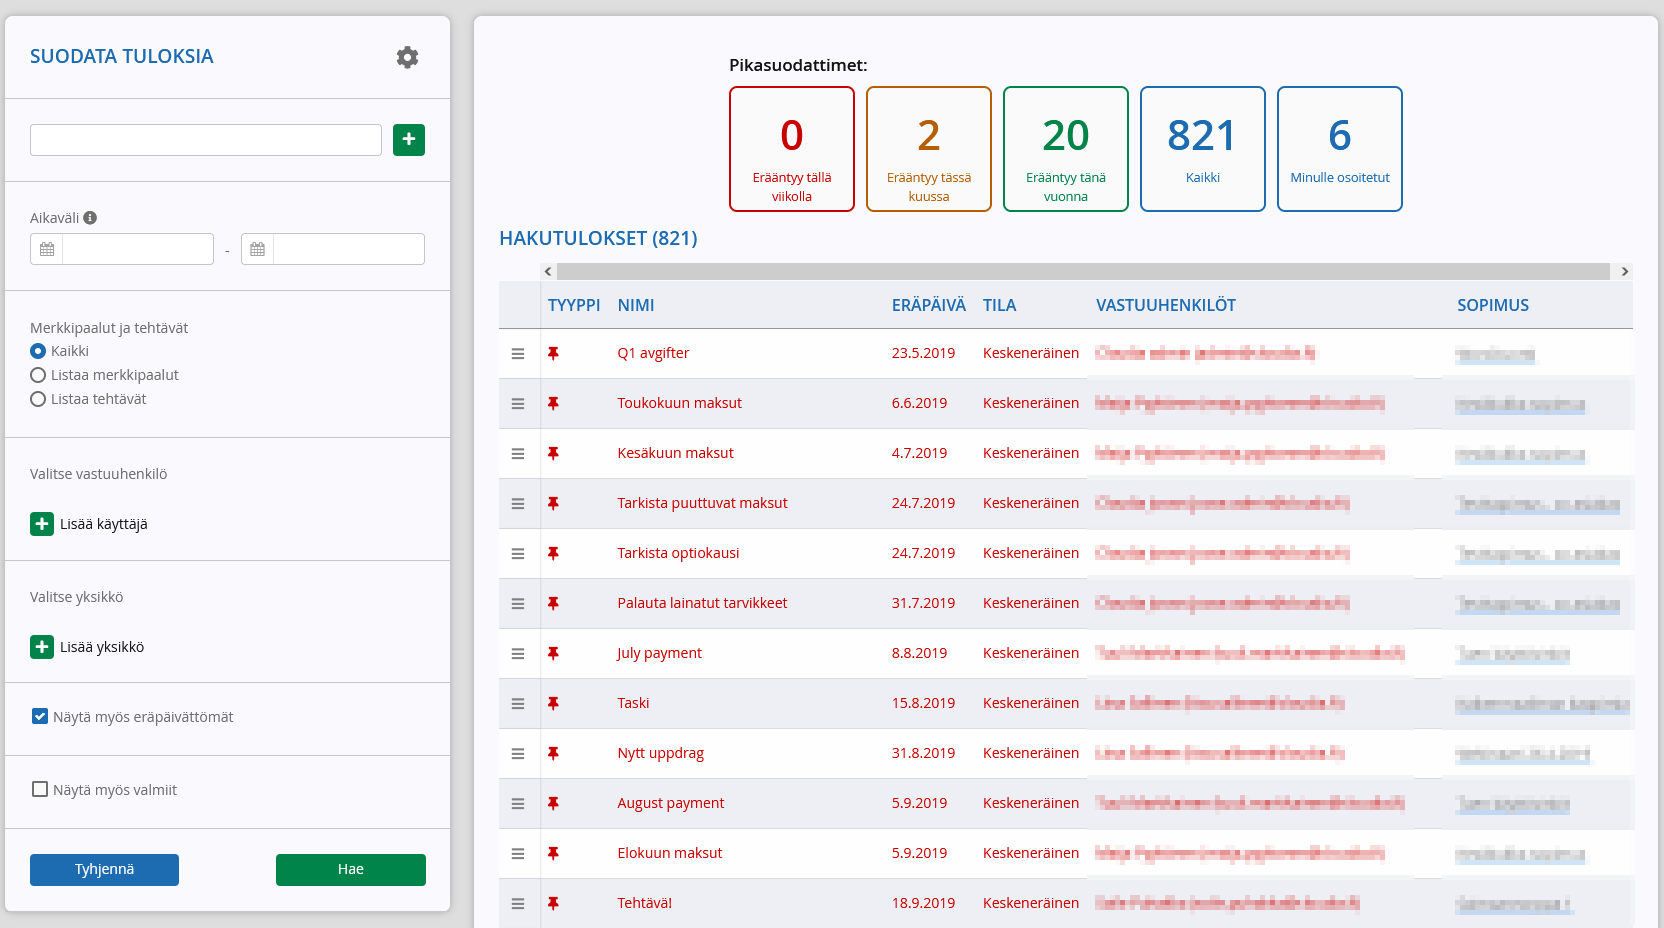The width and height of the screenshot is (1664, 928).
Task: Sort by TILA column header
Action: tap(1000, 305)
